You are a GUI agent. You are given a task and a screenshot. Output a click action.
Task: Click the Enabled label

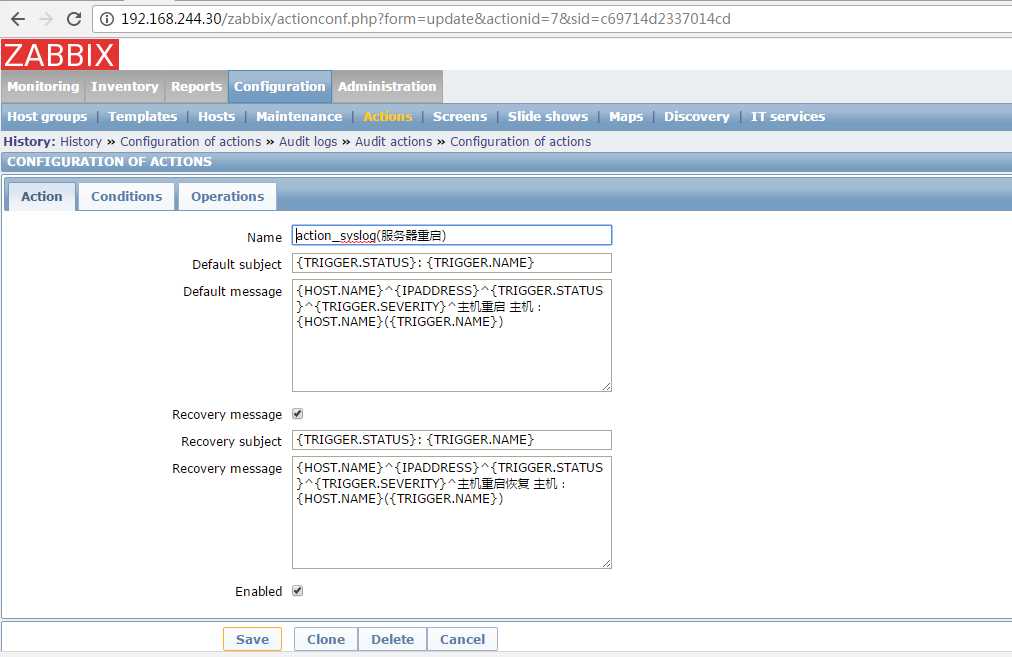pos(258,591)
